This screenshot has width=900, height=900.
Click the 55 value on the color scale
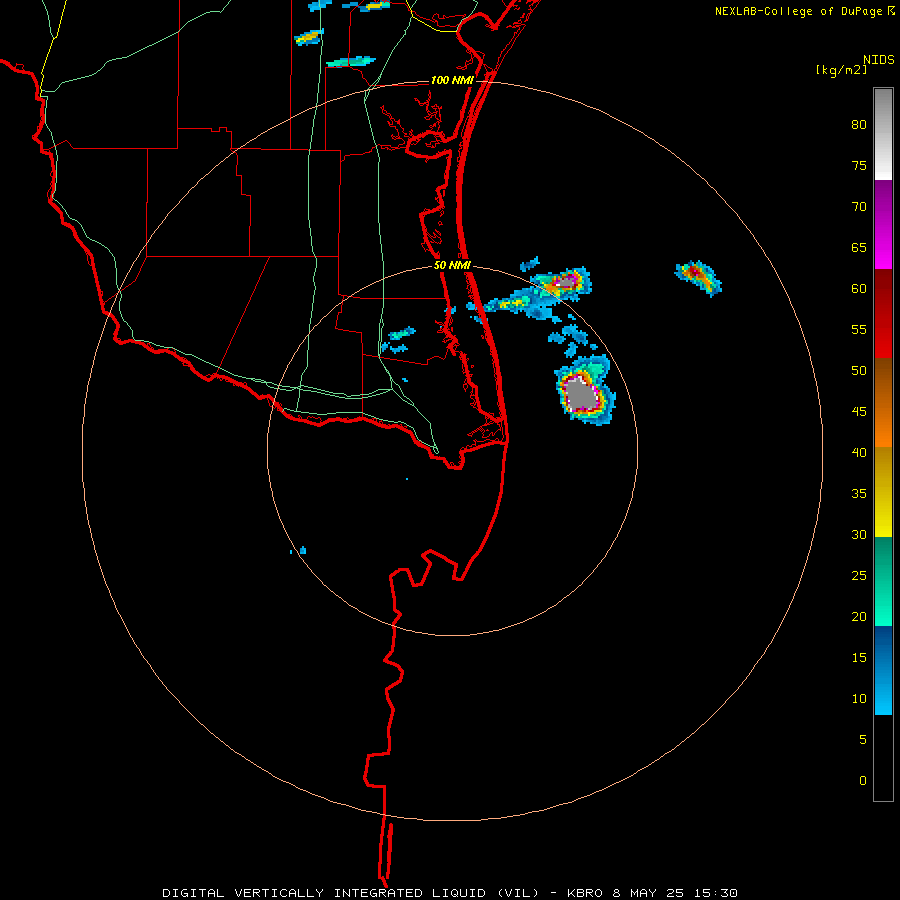pos(859,329)
